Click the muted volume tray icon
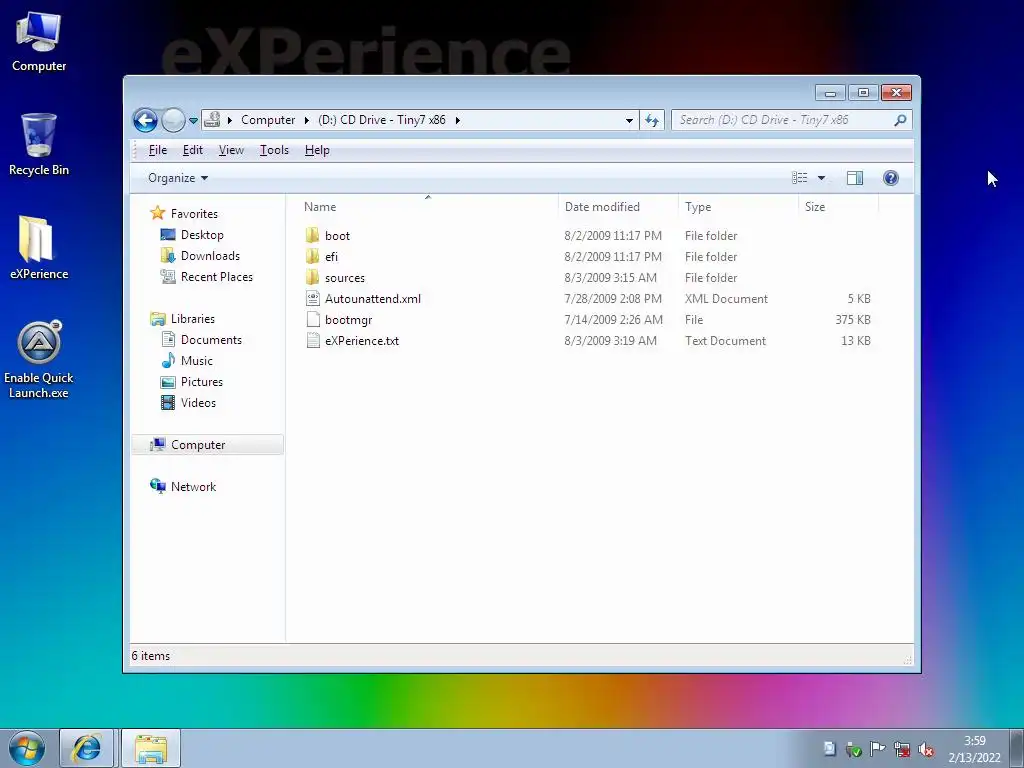The height and width of the screenshot is (768, 1024). (x=925, y=749)
